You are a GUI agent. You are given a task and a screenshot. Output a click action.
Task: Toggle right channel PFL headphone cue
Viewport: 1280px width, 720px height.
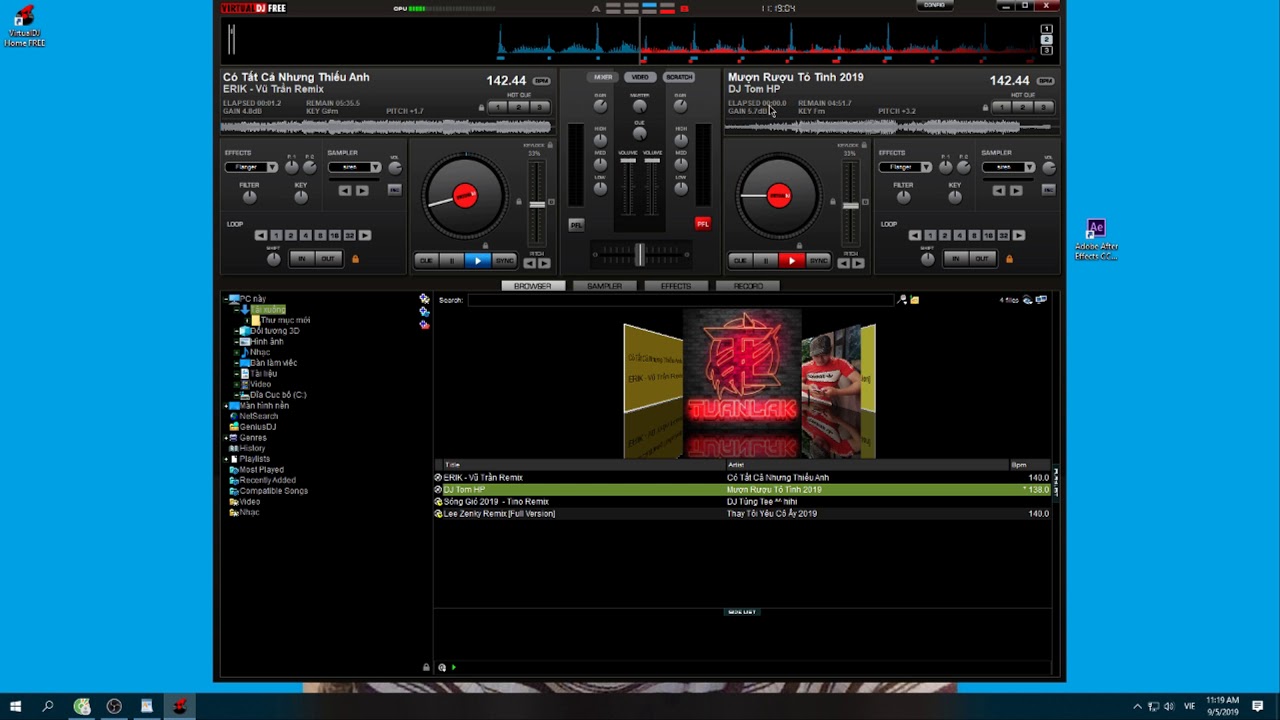click(x=702, y=224)
